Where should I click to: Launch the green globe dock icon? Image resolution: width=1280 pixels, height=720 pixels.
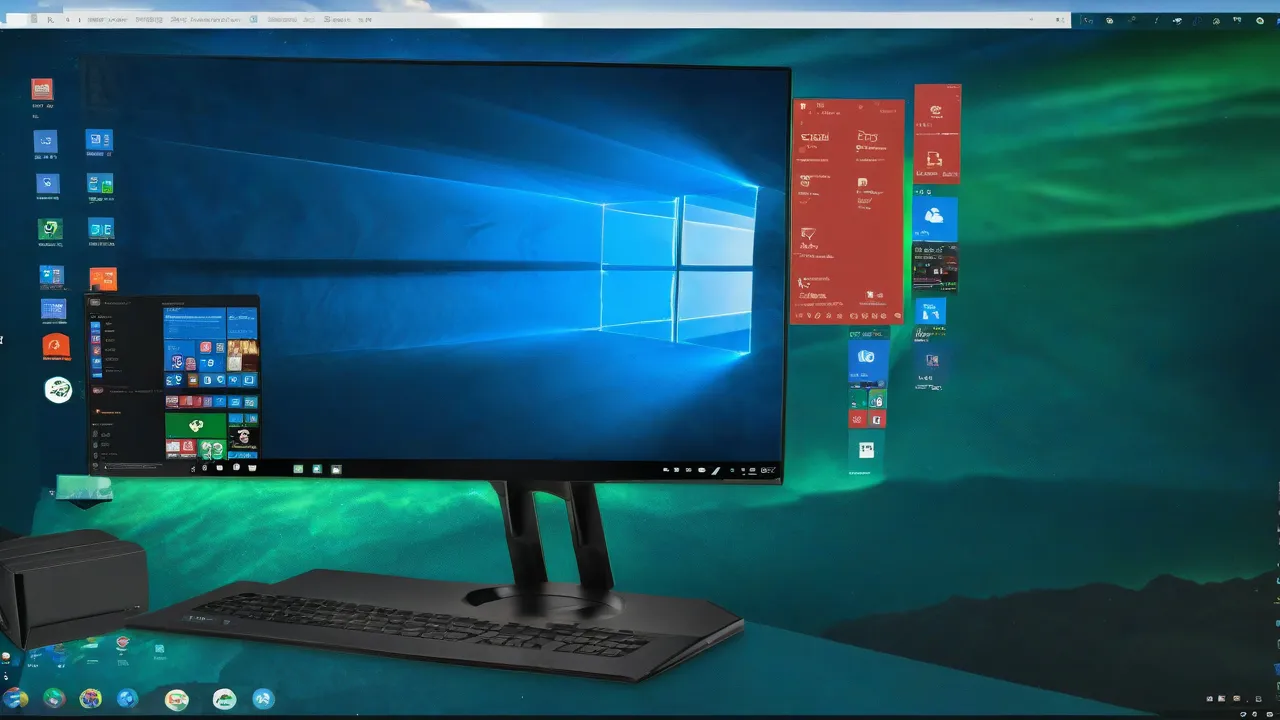pos(54,698)
